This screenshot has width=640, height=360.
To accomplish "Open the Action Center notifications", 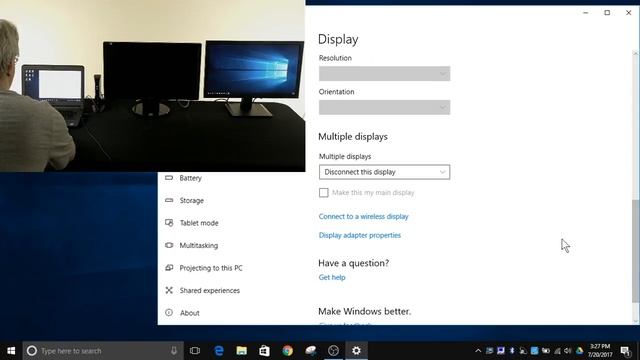I will pyautogui.click(x=625, y=351).
